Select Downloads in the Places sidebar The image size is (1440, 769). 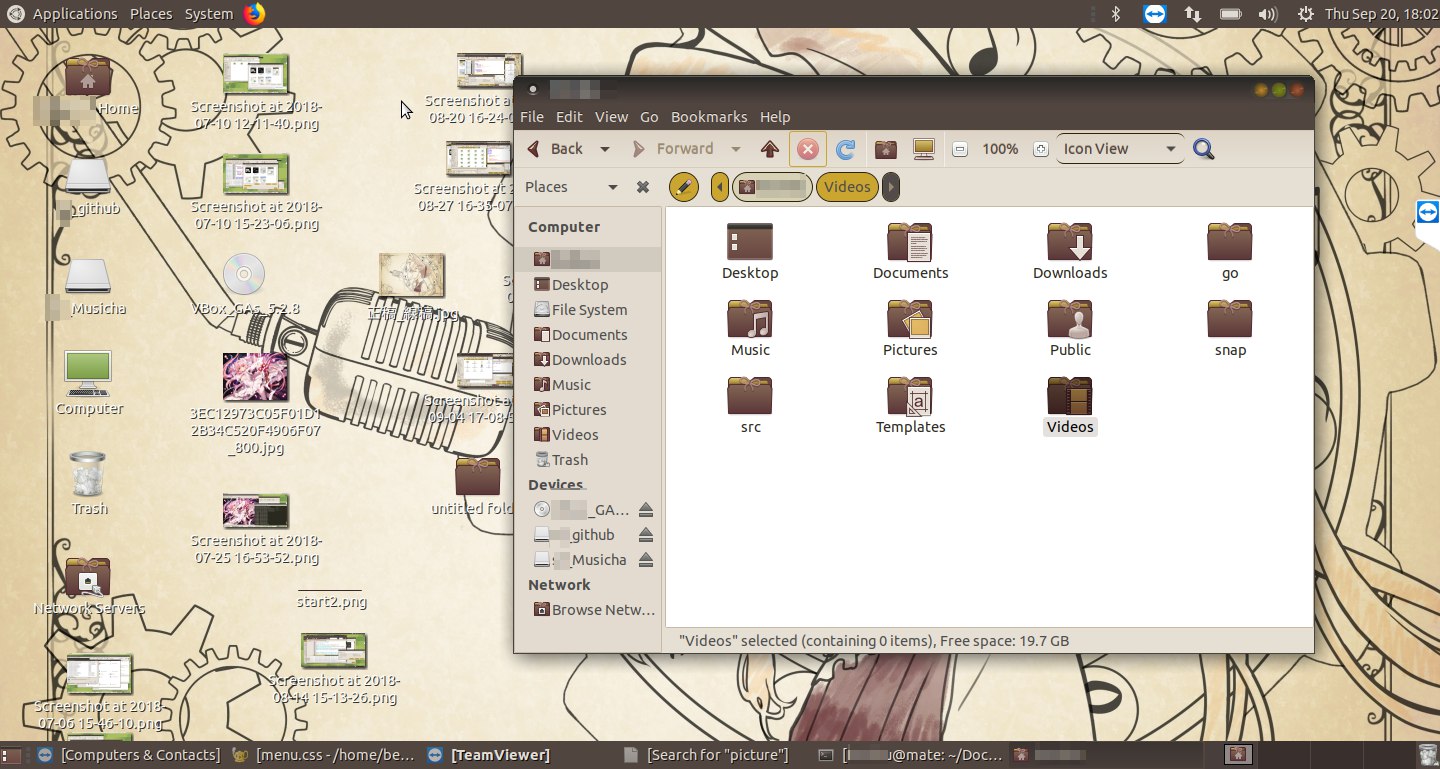pyautogui.click(x=588, y=360)
